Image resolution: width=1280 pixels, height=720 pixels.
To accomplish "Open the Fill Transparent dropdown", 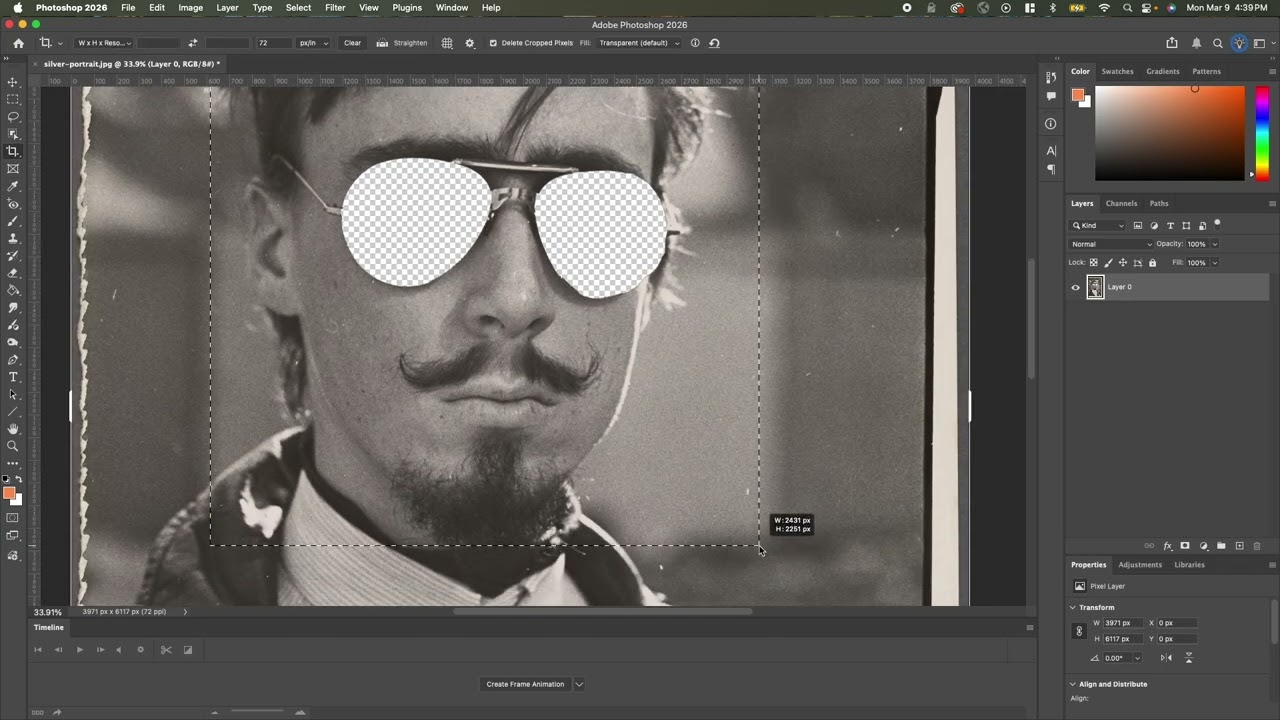I will coord(639,43).
